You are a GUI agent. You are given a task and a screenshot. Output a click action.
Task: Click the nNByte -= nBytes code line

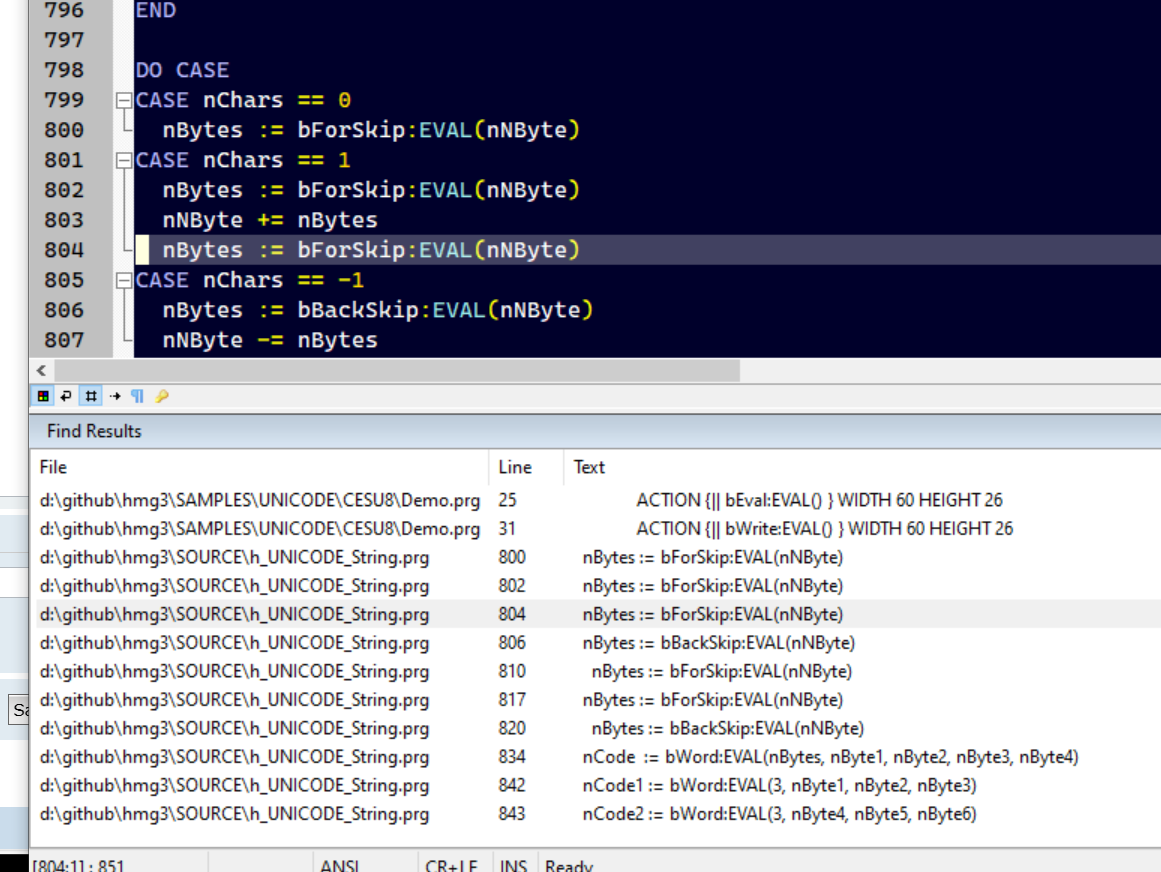[270, 340]
